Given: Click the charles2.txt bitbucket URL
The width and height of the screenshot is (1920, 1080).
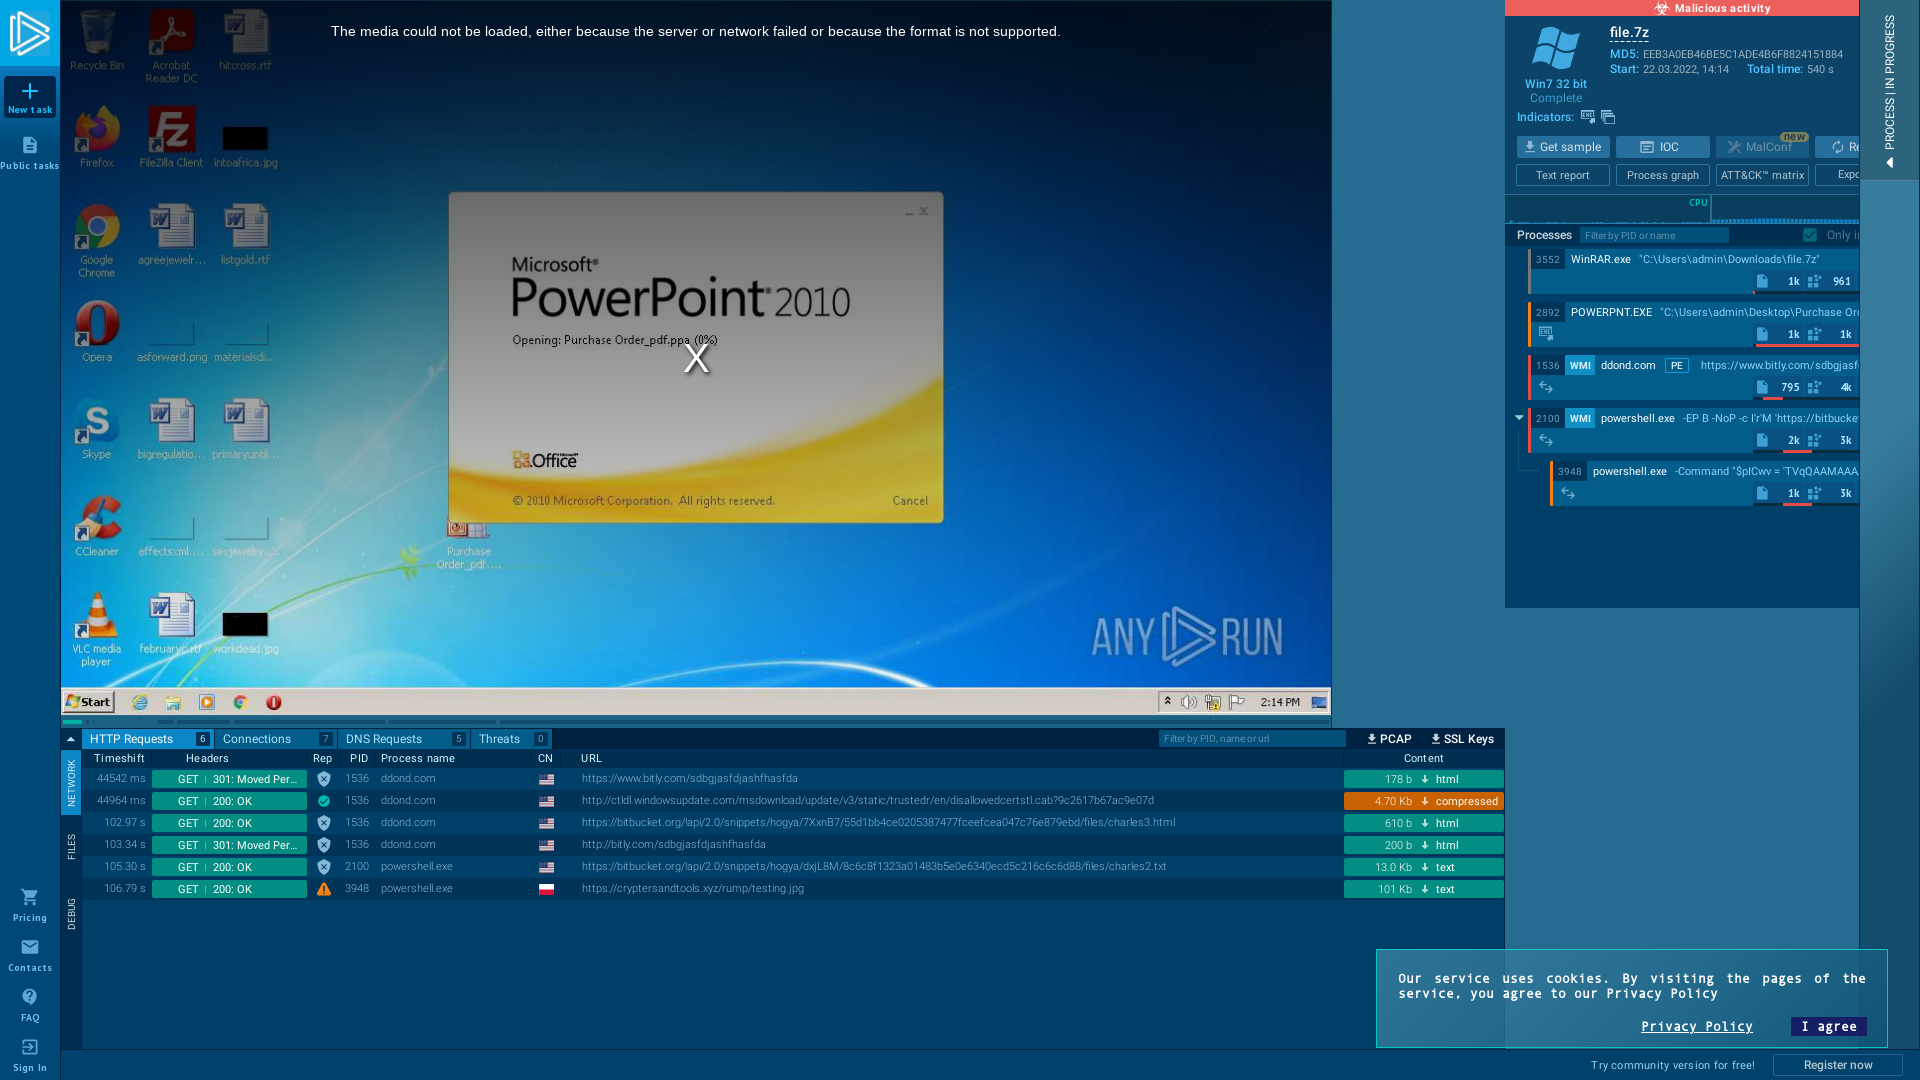Looking at the screenshot, I should [x=874, y=867].
